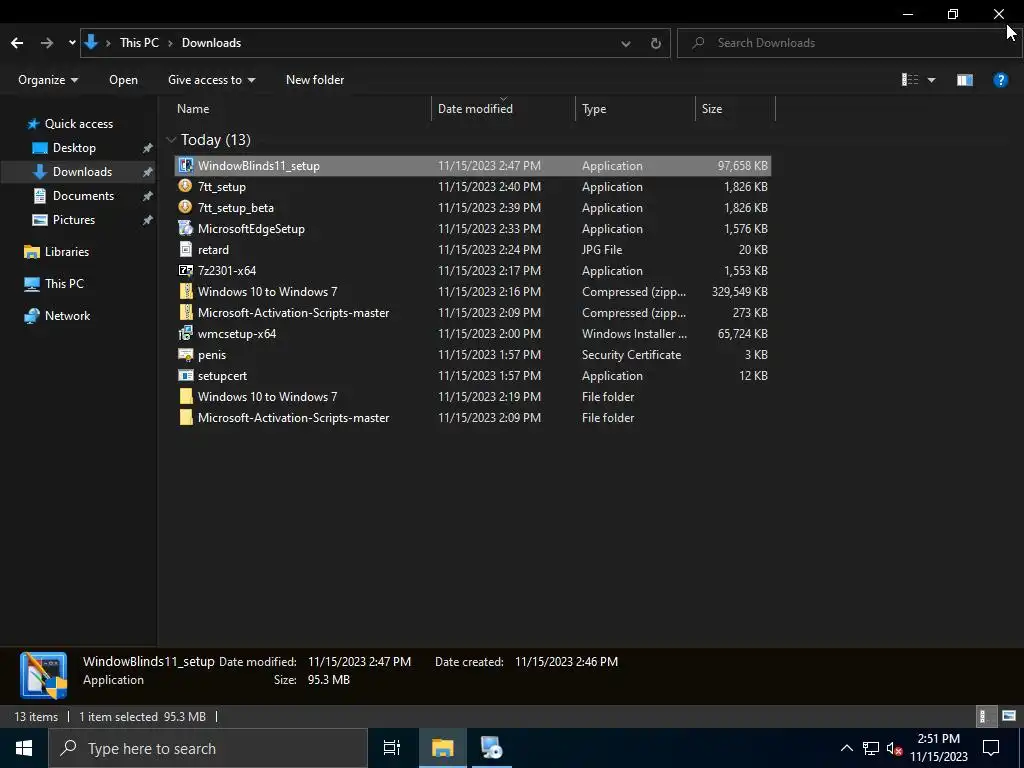Switch to details view in status bar

tap(984, 716)
